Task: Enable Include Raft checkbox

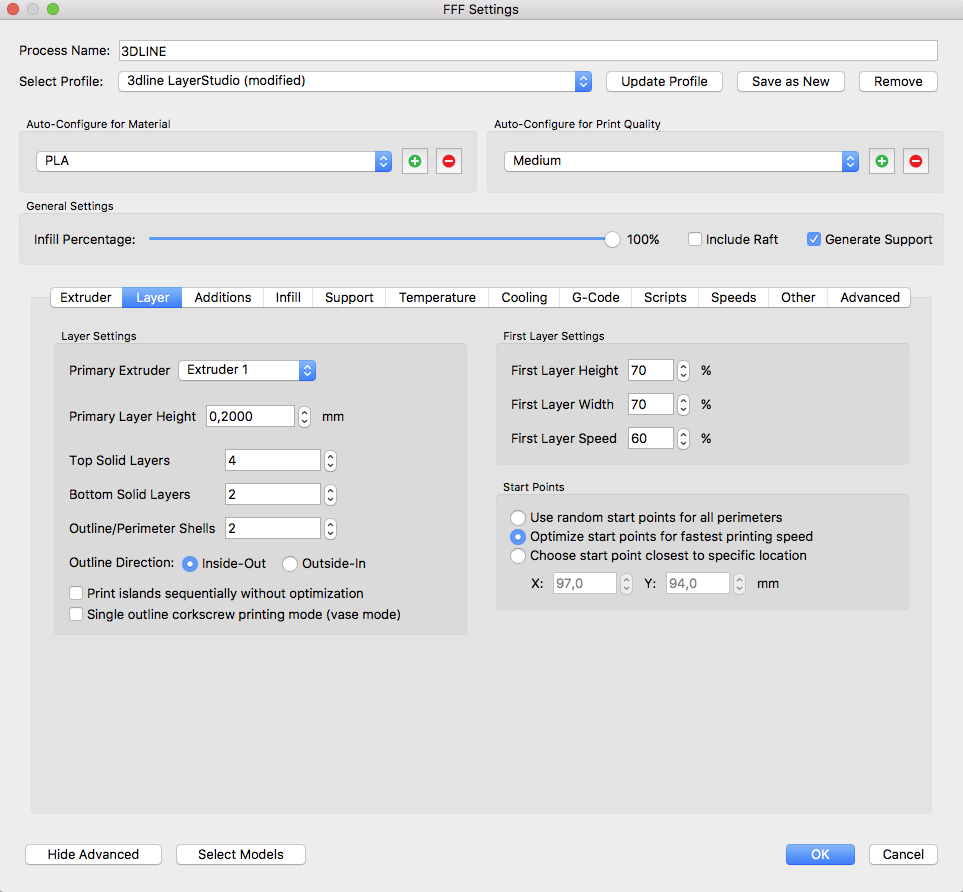Action: pyautogui.click(x=695, y=239)
